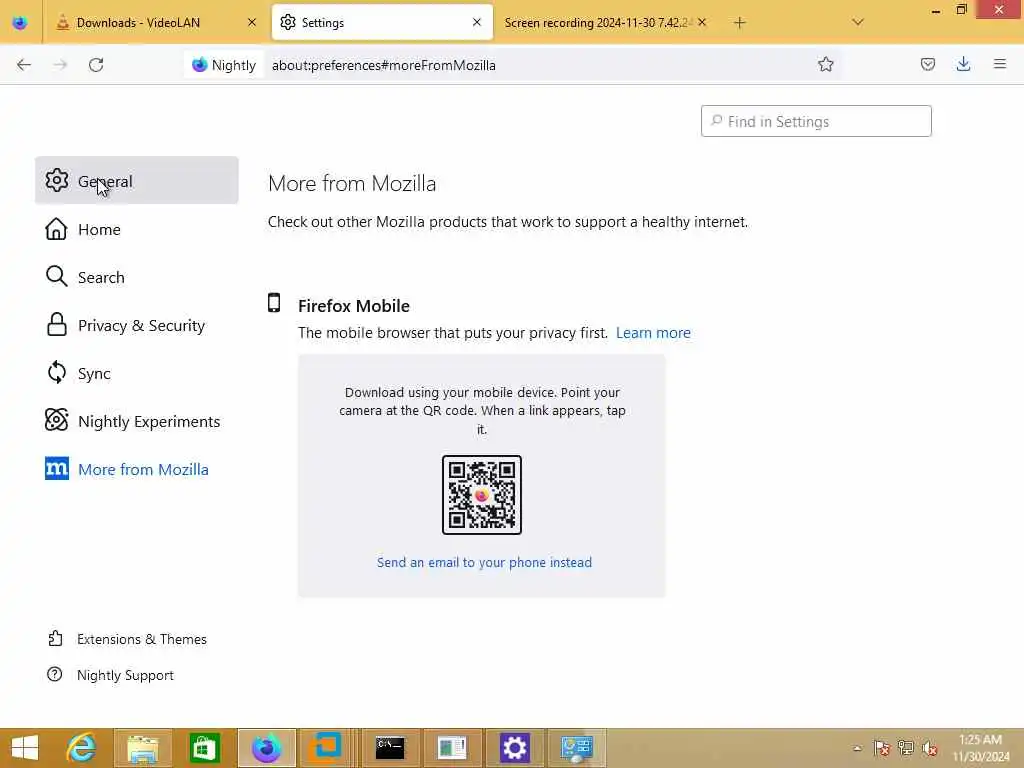This screenshot has height=768, width=1024.
Task: Open Nightly Support link
Action: 111,675
